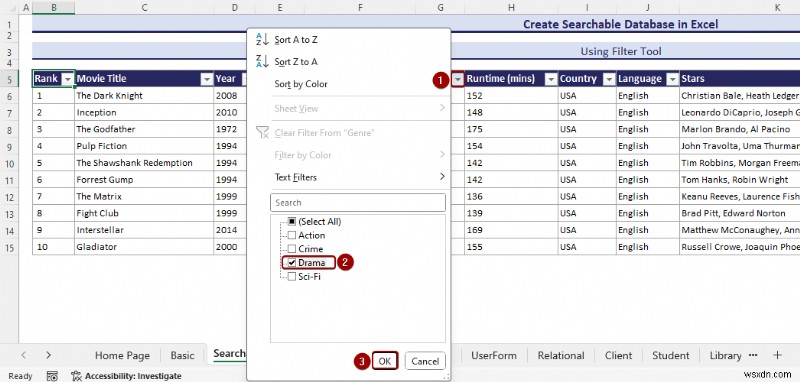The width and height of the screenshot is (800, 382).
Task: Click the Using Filter Tool subtitle
Action: [620, 51]
